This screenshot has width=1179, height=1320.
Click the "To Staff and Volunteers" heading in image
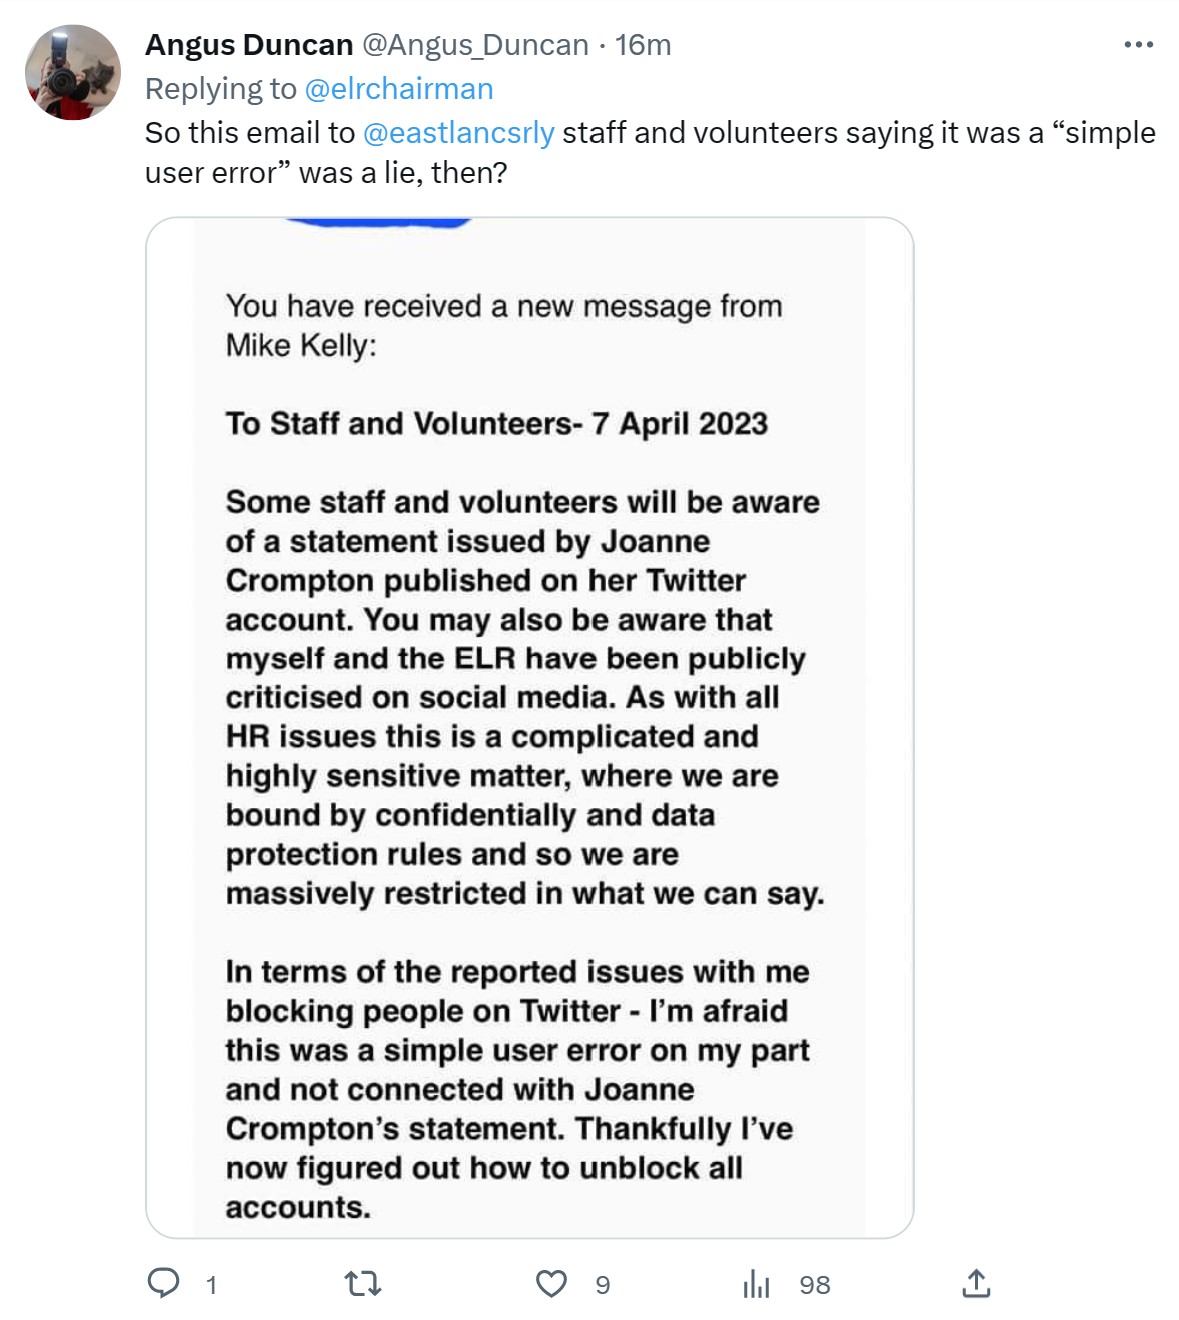pyautogui.click(x=496, y=424)
